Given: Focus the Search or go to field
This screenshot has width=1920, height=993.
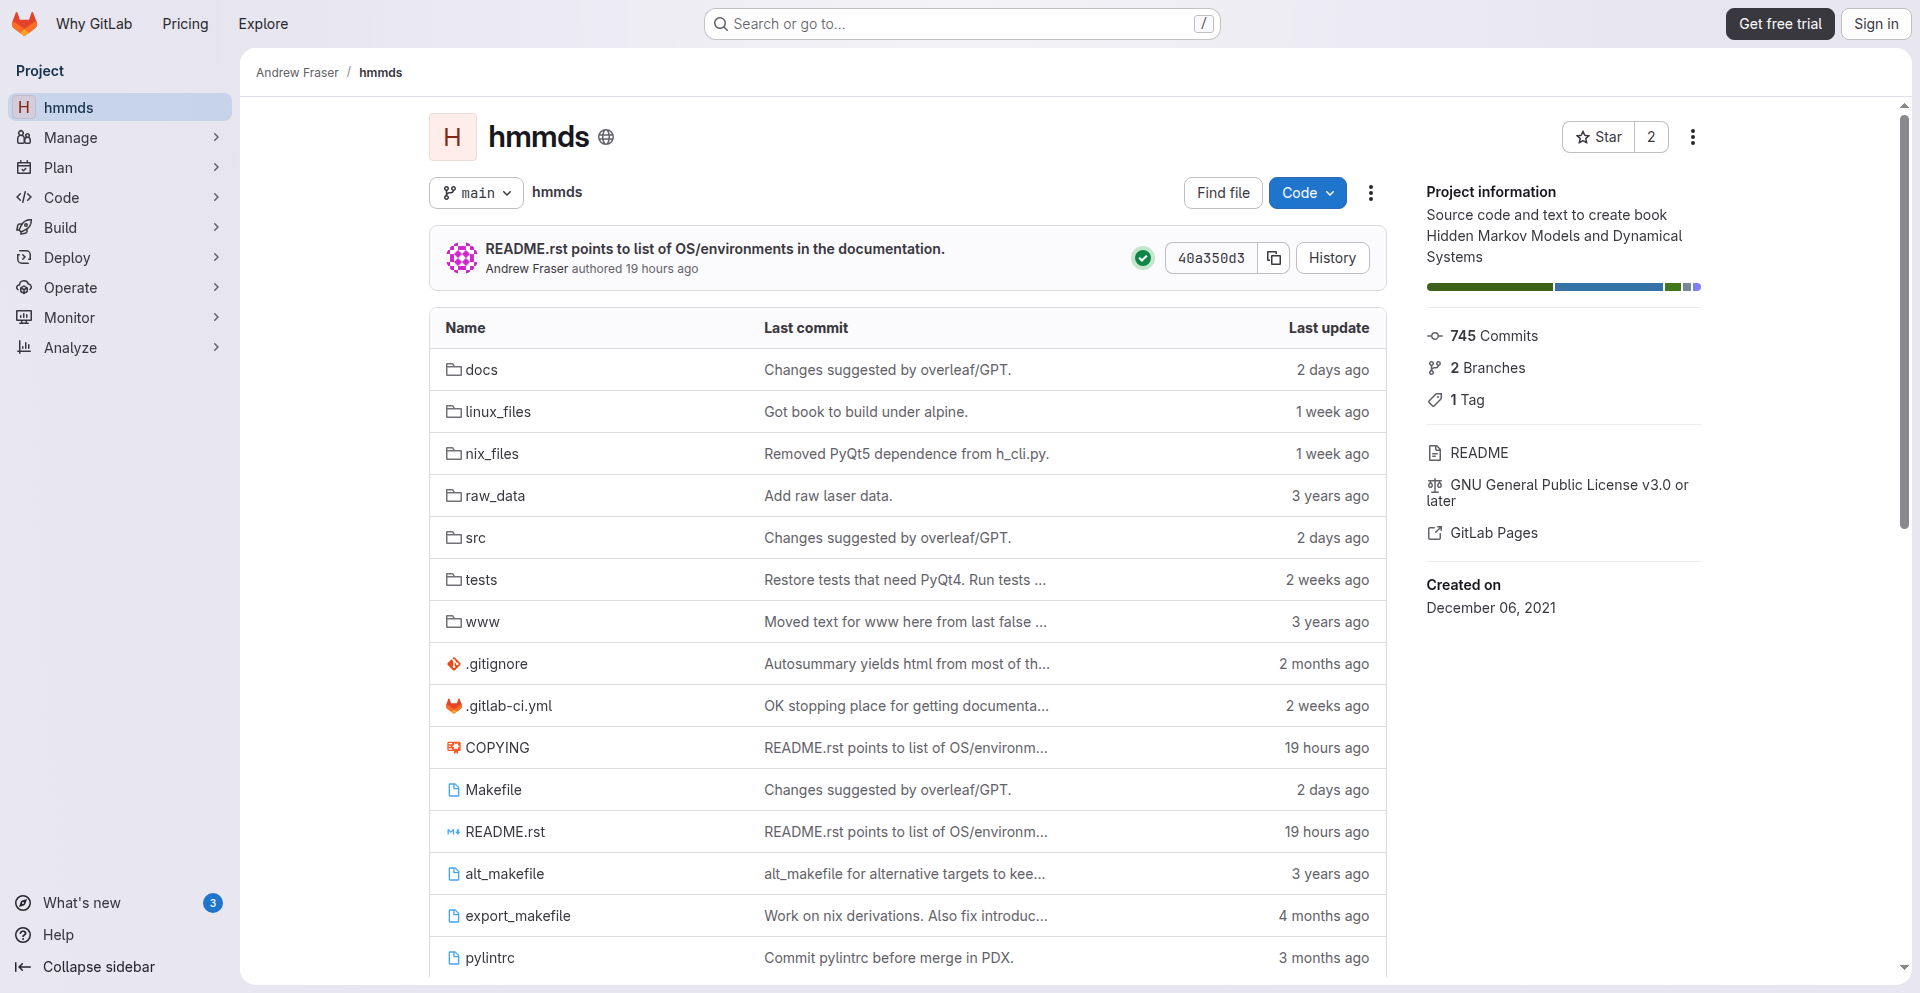Looking at the screenshot, I should (961, 24).
